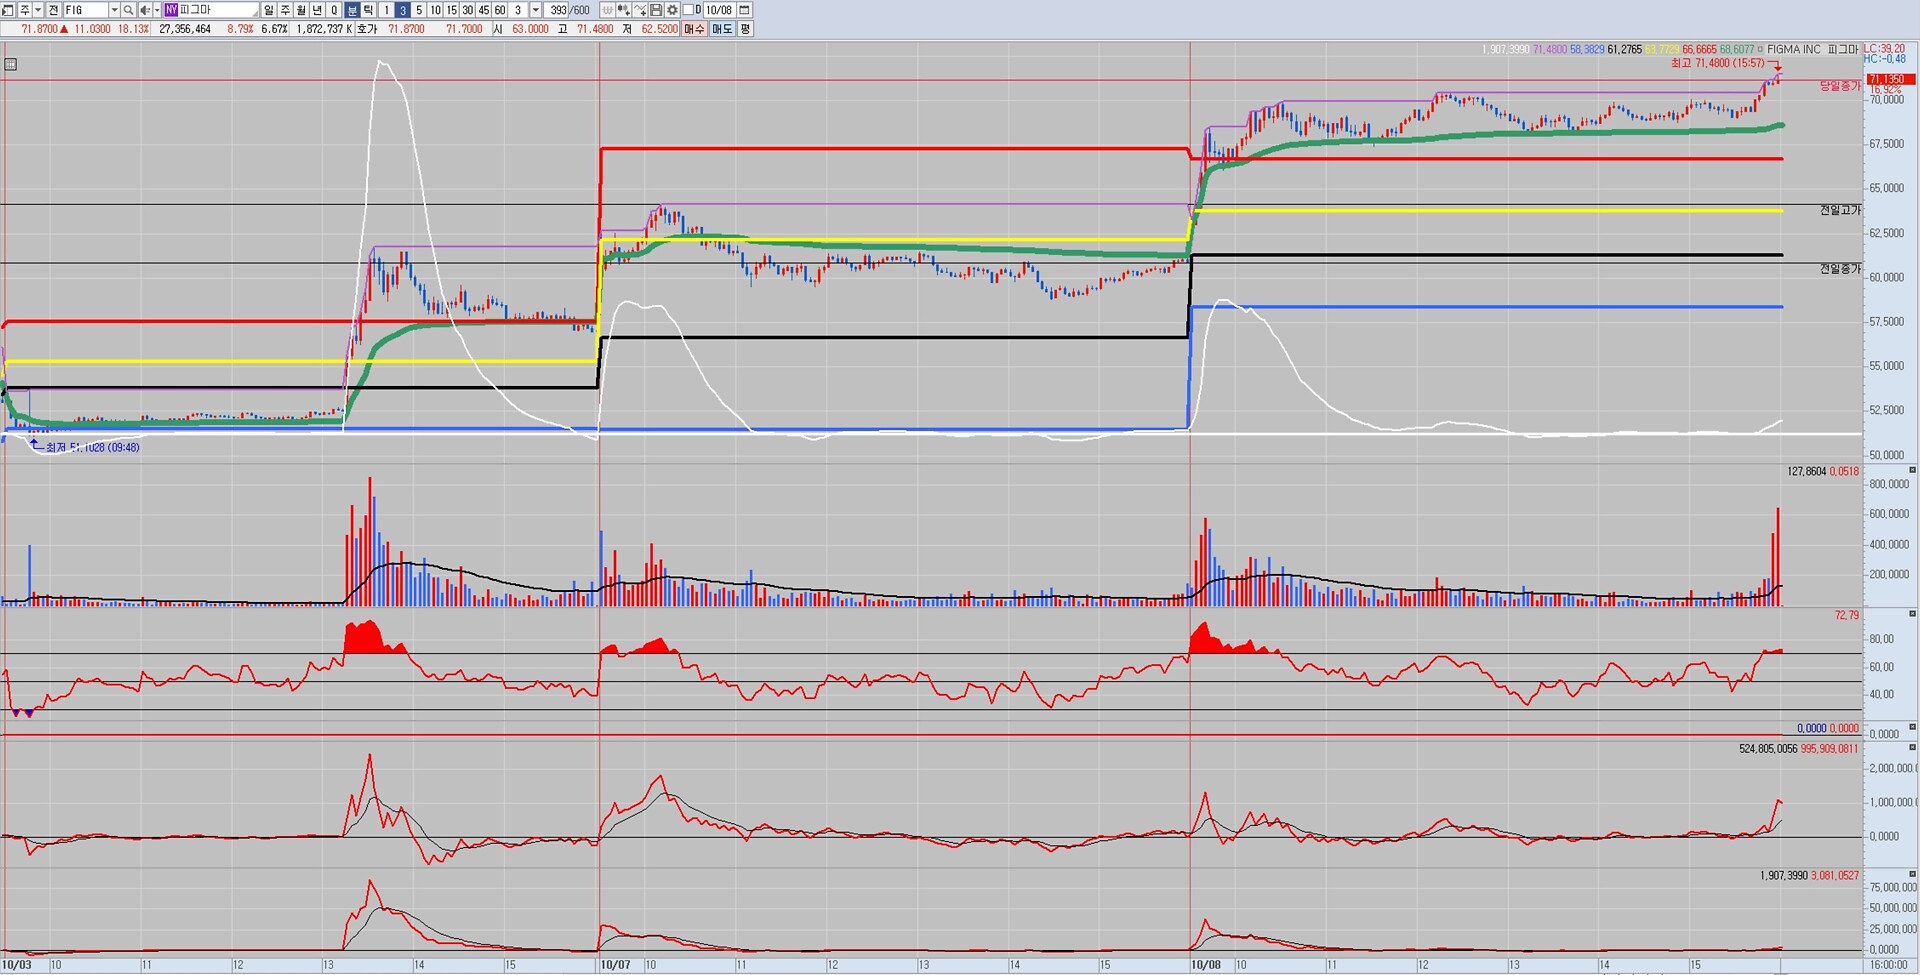Switch to 10-minute interval
The width and height of the screenshot is (1920, 975).
435,10
